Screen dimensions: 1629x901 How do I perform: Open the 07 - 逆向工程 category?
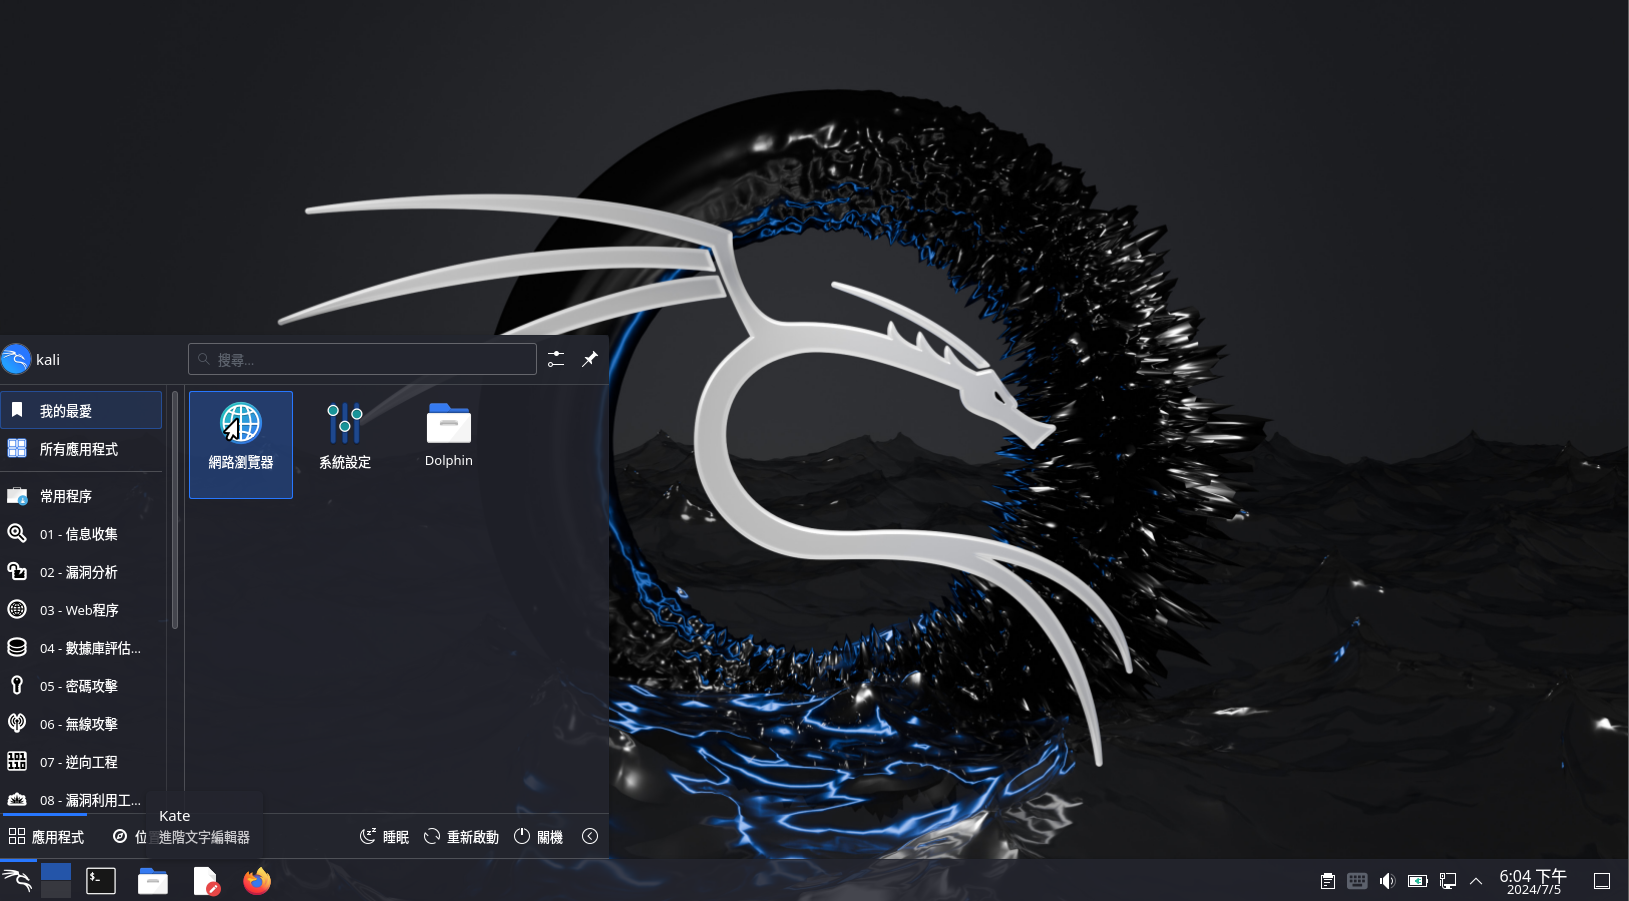(x=81, y=762)
